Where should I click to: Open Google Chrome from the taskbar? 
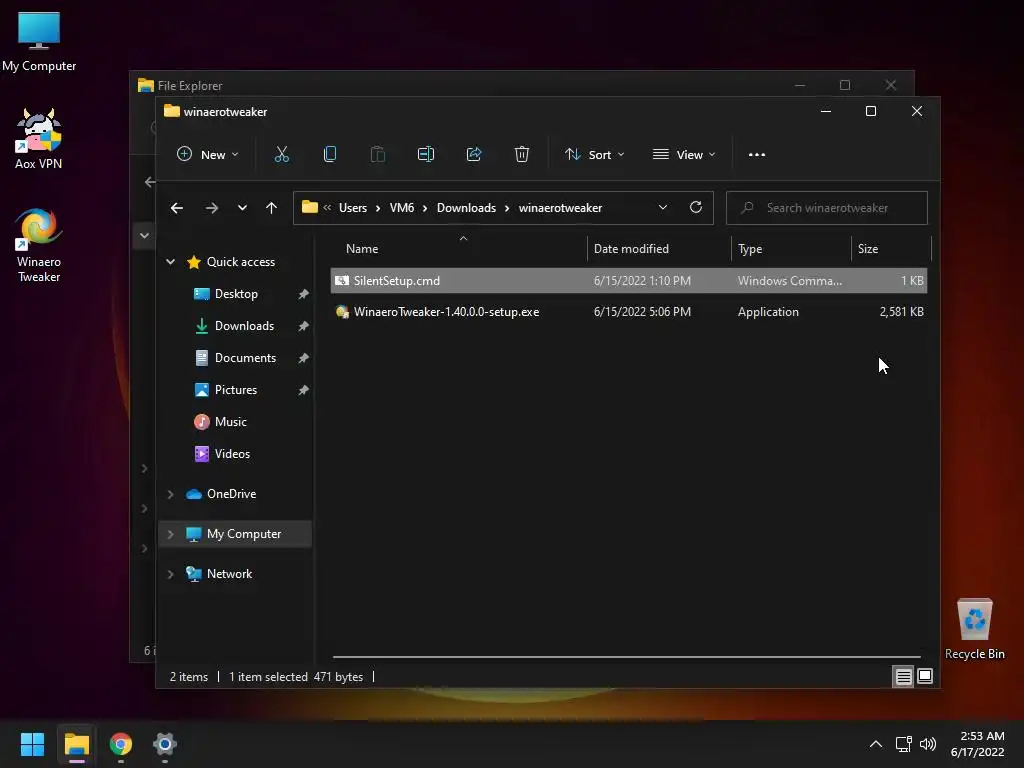click(x=121, y=744)
